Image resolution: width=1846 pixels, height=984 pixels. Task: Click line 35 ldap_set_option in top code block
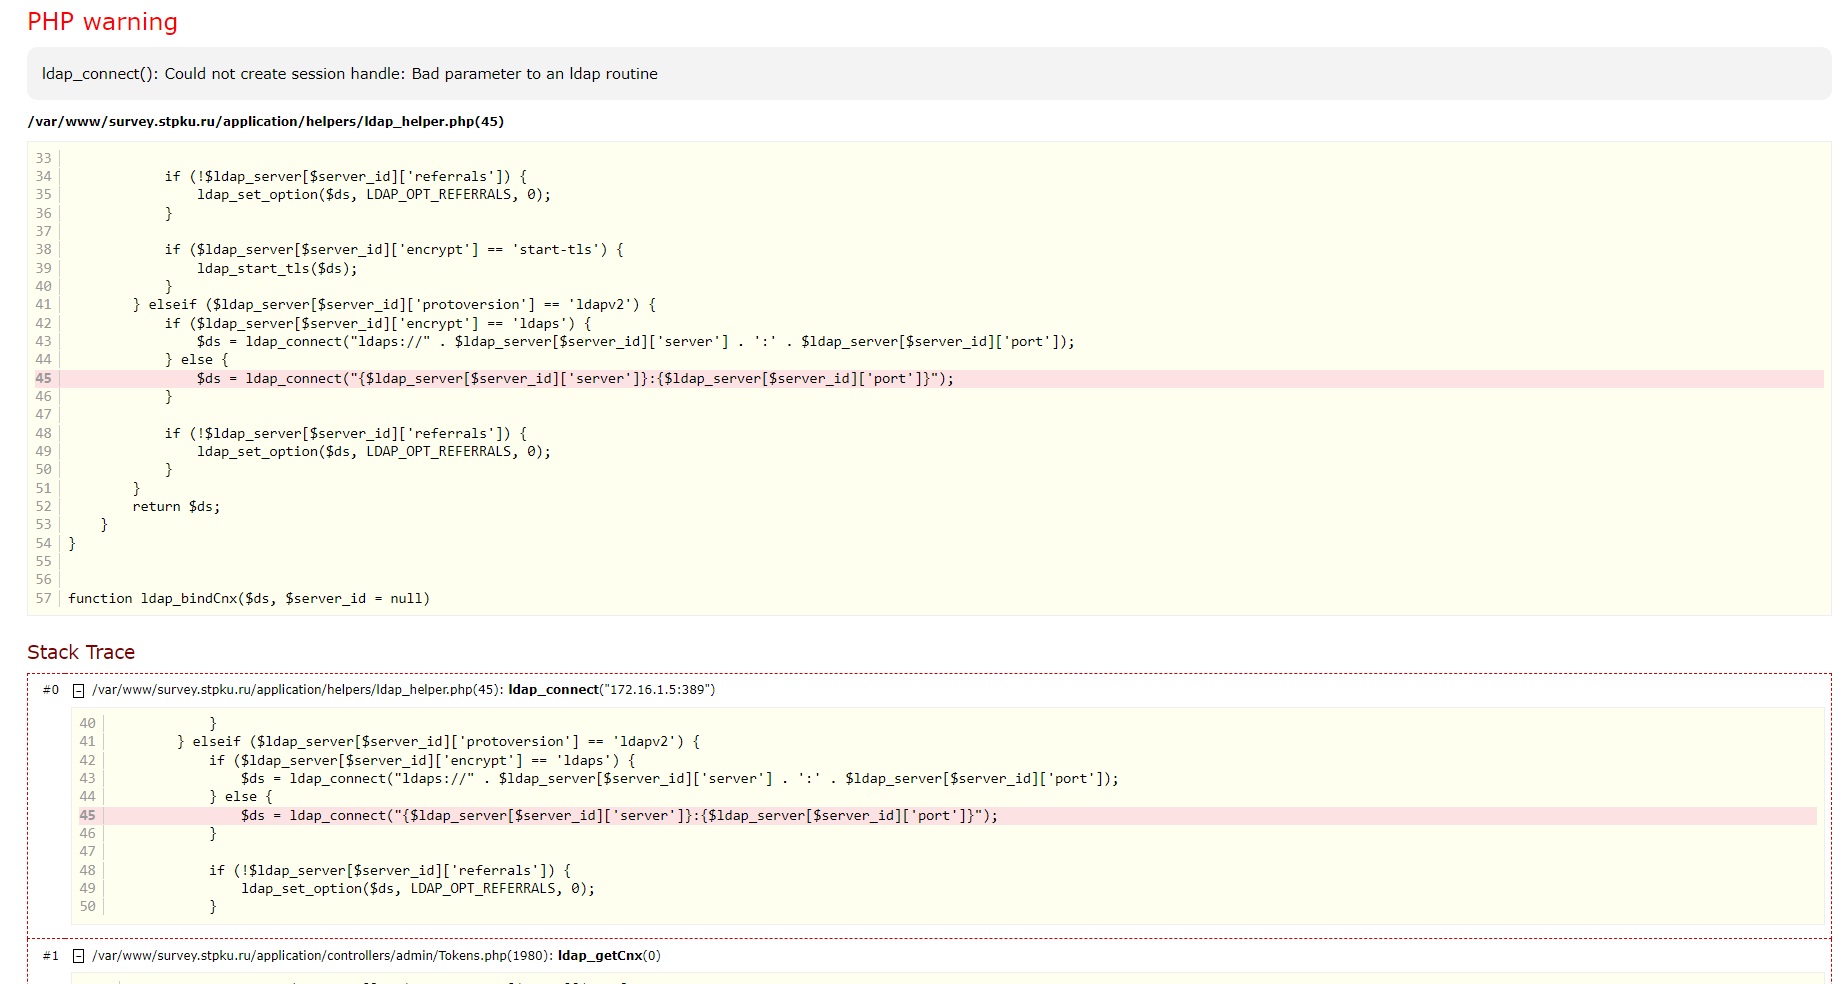click(x=373, y=195)
